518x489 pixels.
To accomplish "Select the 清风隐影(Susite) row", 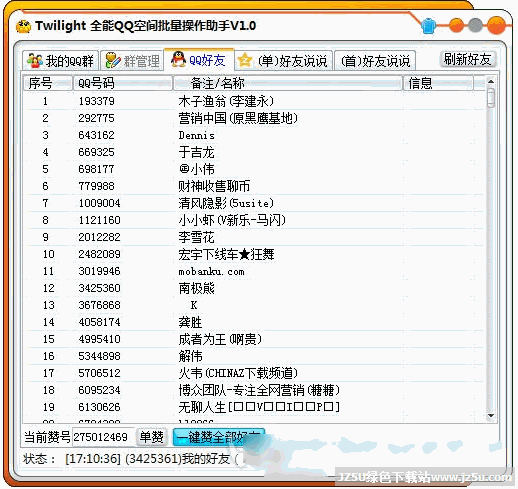I will pos(254,203).
